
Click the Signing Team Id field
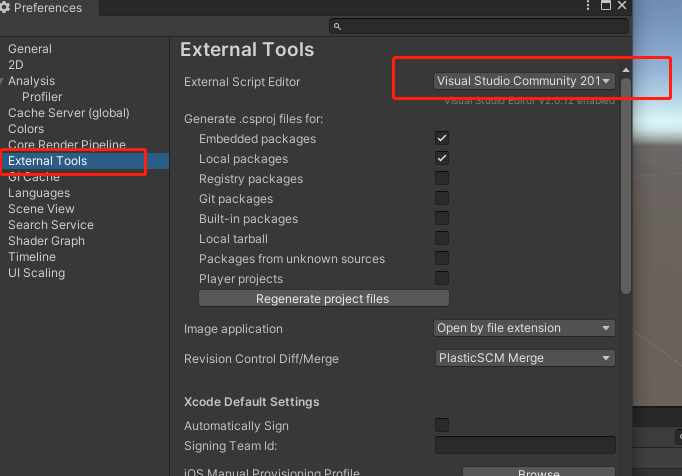(525, 445)
